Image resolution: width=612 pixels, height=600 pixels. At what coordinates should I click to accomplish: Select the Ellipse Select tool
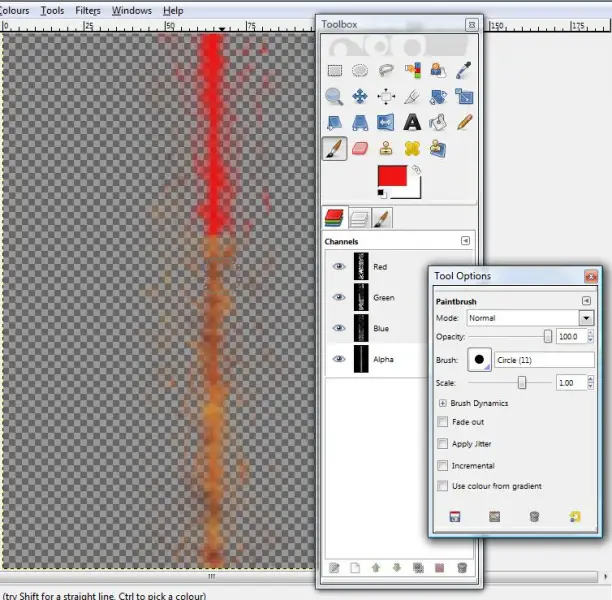coord(360,71)
